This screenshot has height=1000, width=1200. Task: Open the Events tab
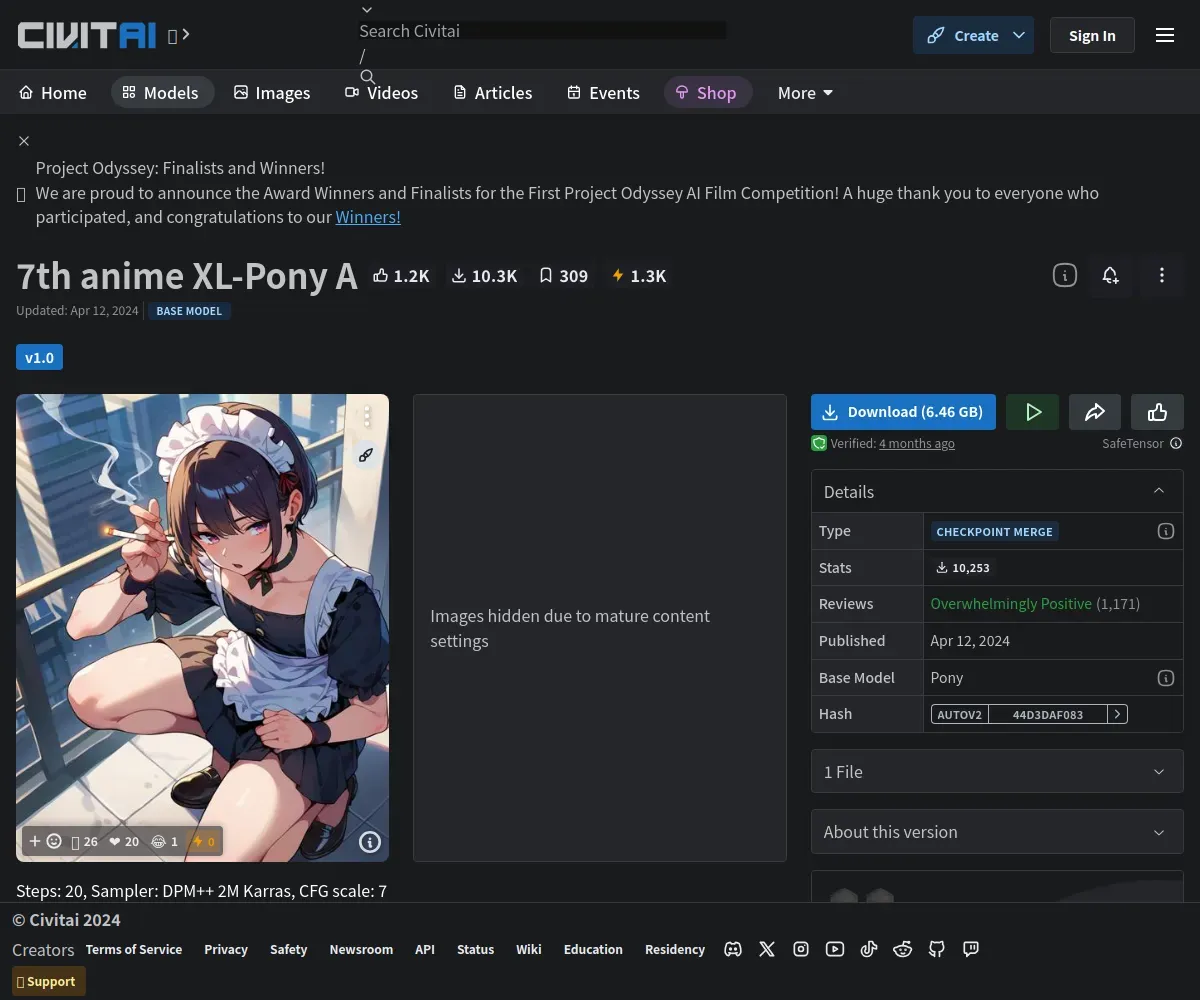click(603, 92)
